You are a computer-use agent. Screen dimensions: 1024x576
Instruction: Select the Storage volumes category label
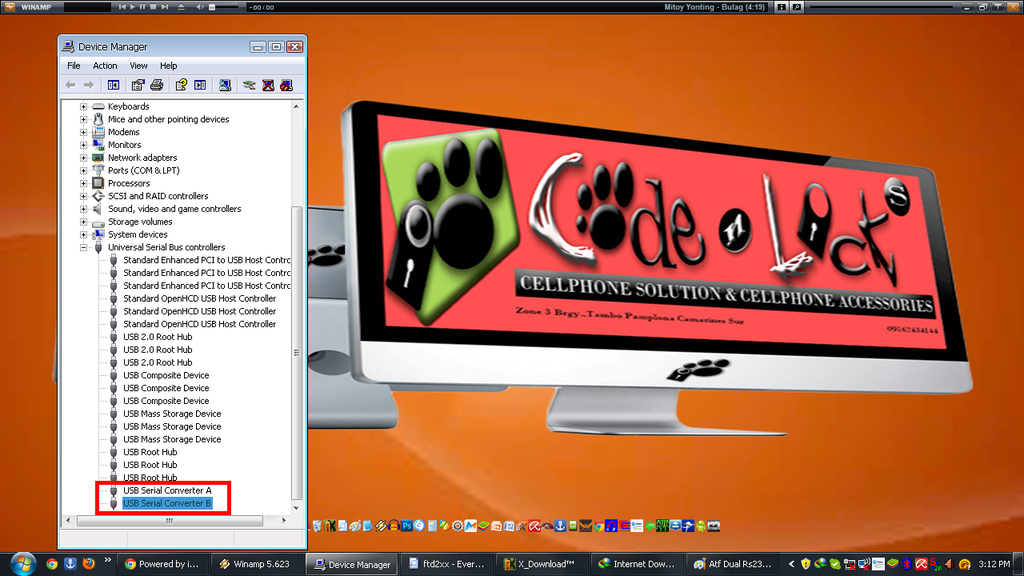point(140,222)
